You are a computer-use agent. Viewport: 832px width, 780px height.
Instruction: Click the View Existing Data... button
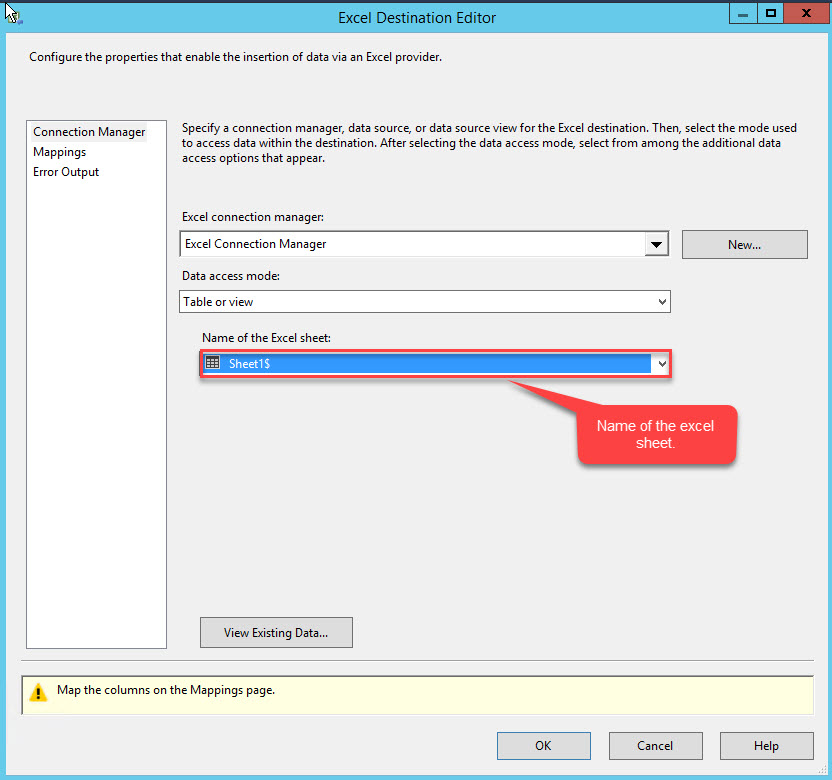tap(276, 632)
